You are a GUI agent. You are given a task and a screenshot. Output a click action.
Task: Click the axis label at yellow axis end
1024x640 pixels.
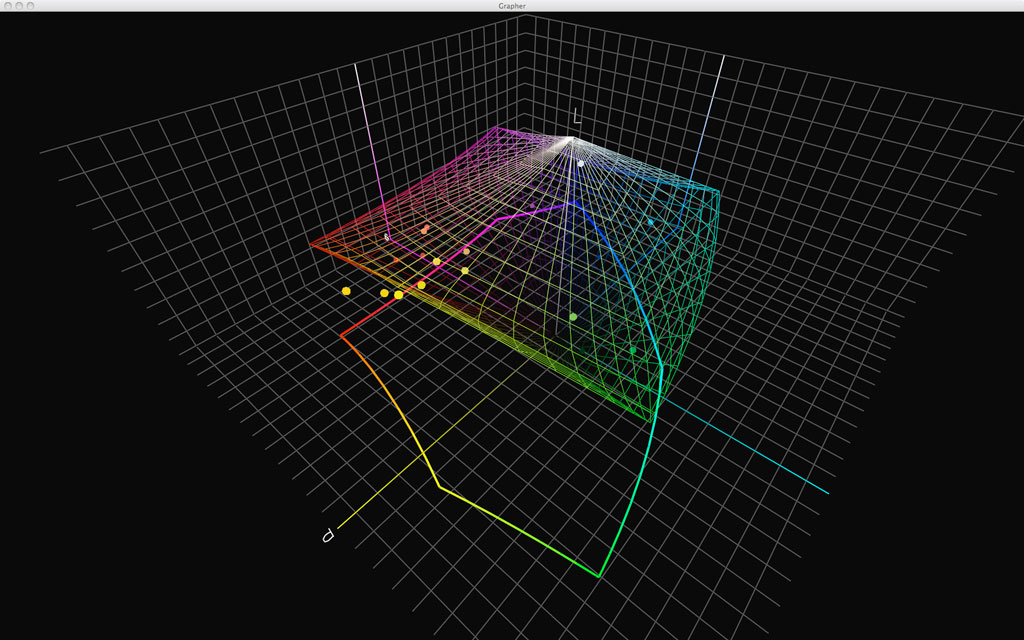(x=328, y=536)
